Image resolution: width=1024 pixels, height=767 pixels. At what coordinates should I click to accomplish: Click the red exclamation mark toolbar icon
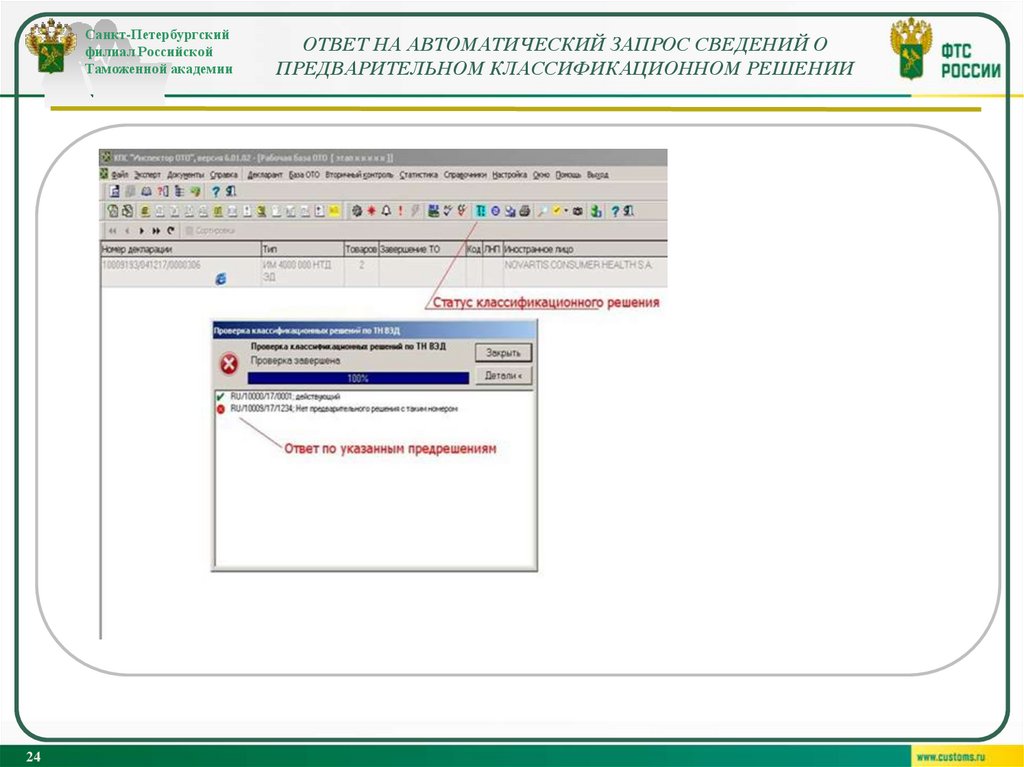pyautogui.click(x=400, y=210)
